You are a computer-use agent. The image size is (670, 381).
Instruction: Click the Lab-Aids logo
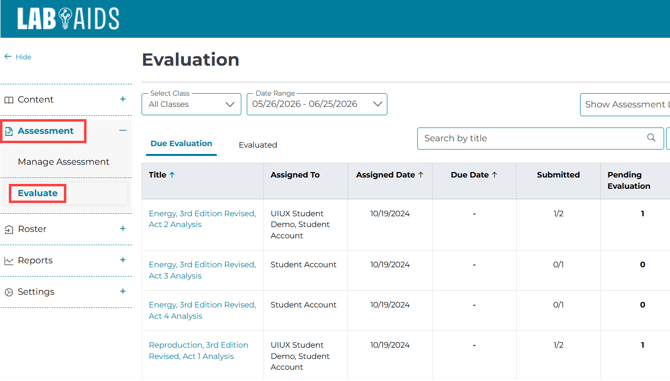[x=68, y=19]
